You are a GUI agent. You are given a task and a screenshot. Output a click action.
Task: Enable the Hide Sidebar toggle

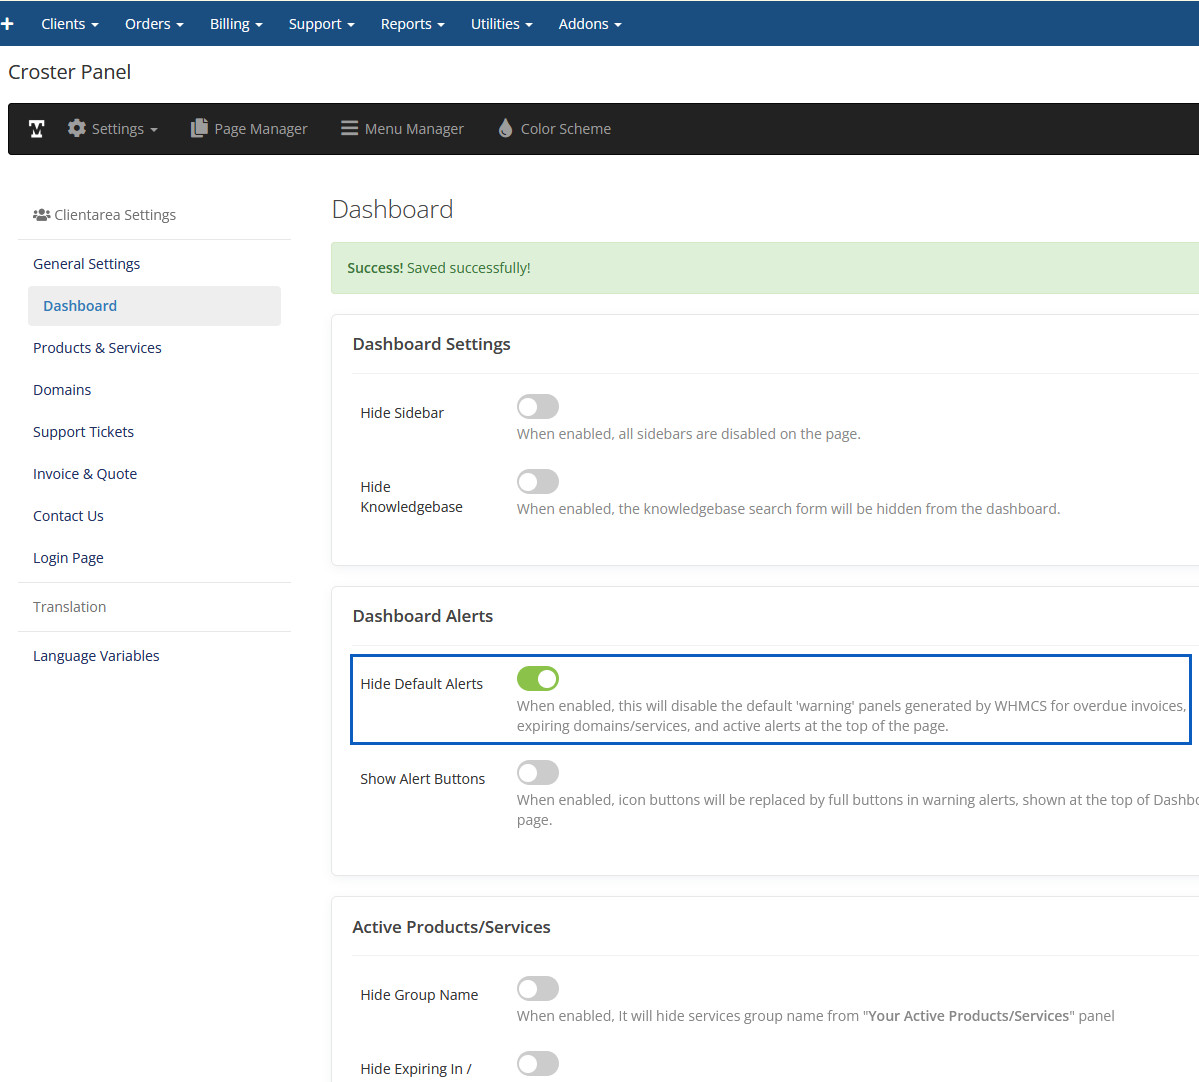pos(537,407)
